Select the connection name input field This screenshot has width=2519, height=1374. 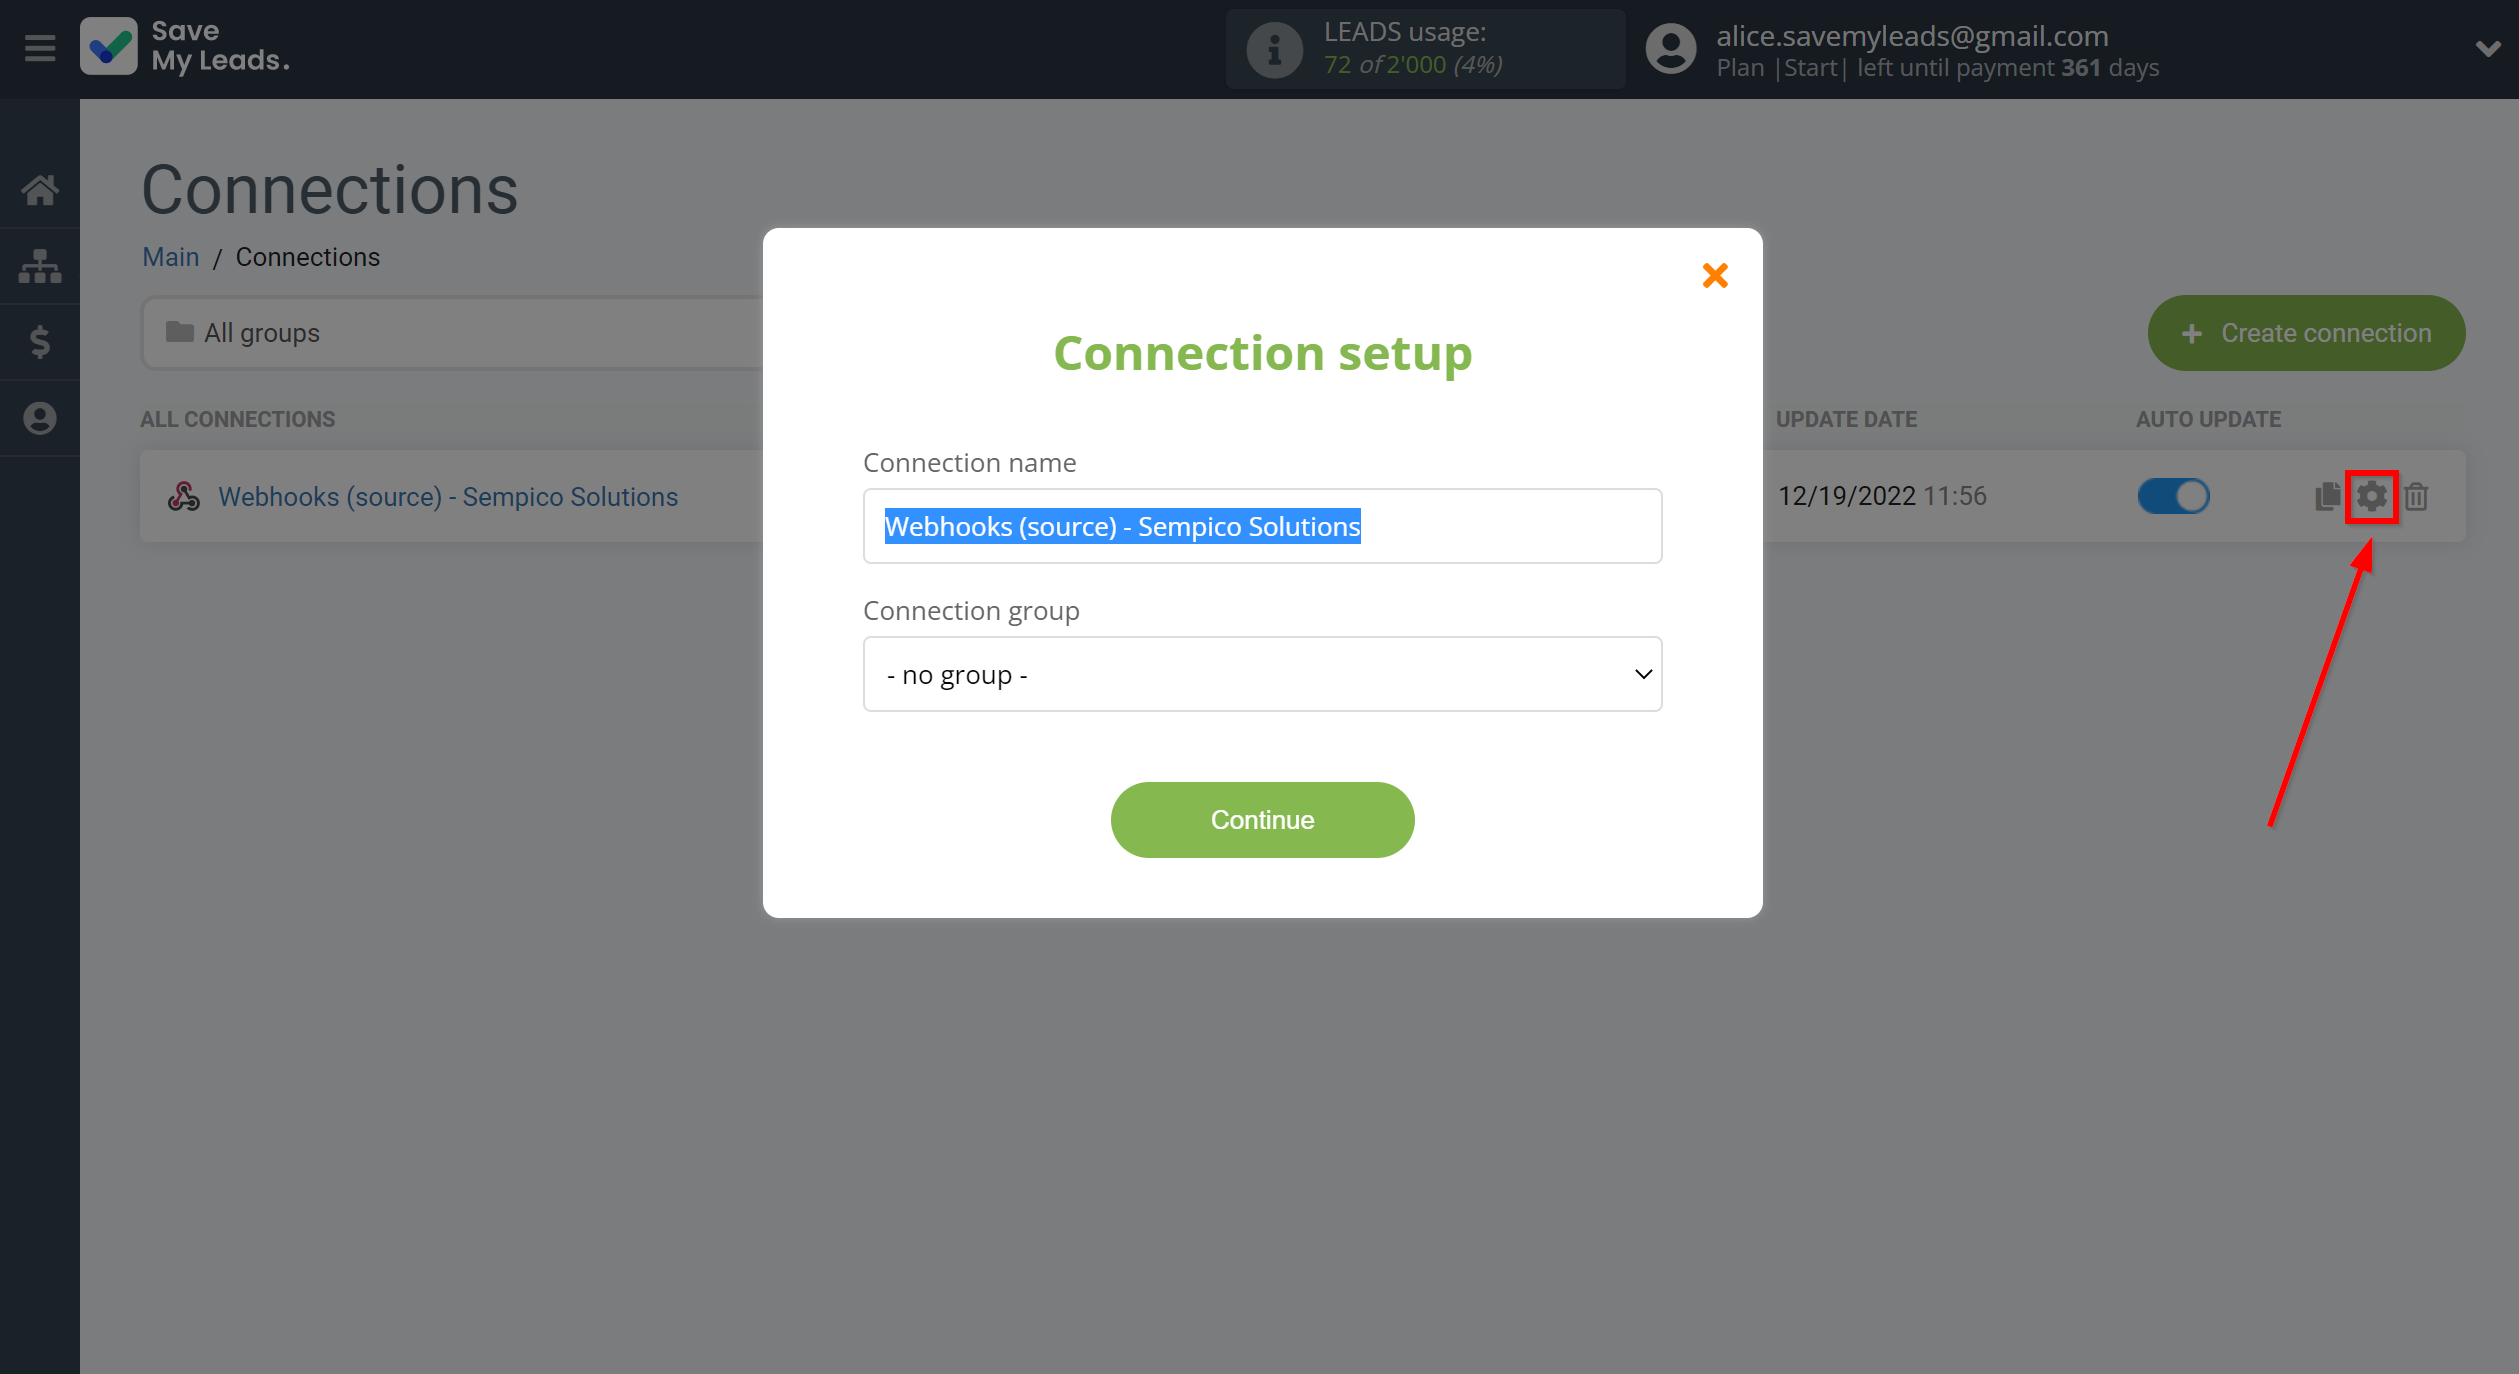(1264, 525)
